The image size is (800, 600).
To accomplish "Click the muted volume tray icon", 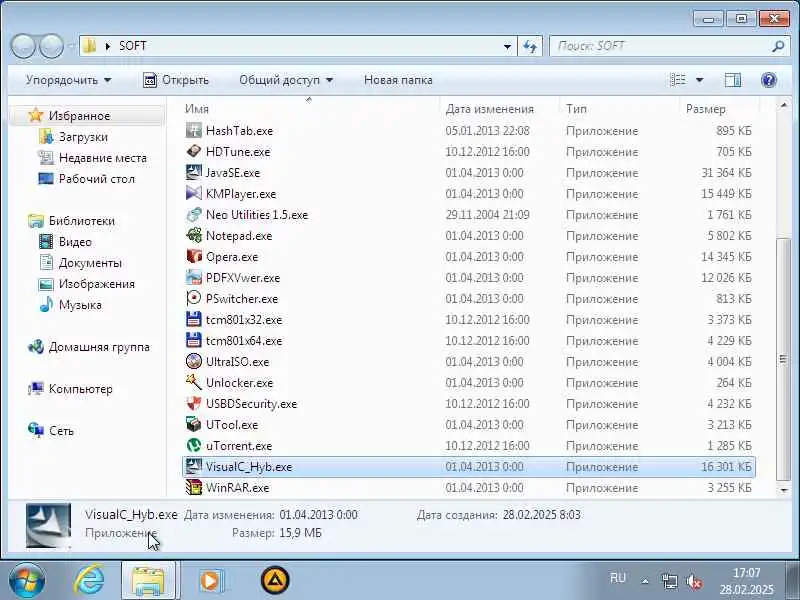I will pos(694,581).
